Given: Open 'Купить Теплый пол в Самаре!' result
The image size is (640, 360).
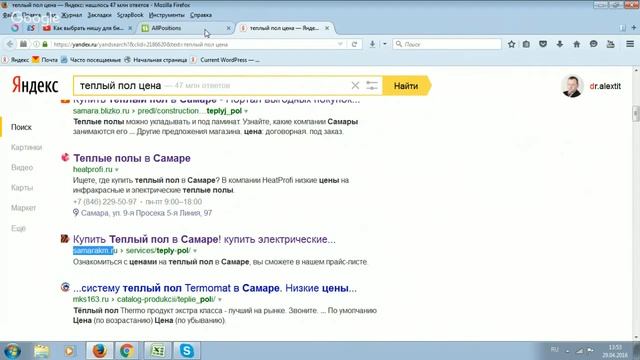Looking at the screenshot, I should coord(204,239).
